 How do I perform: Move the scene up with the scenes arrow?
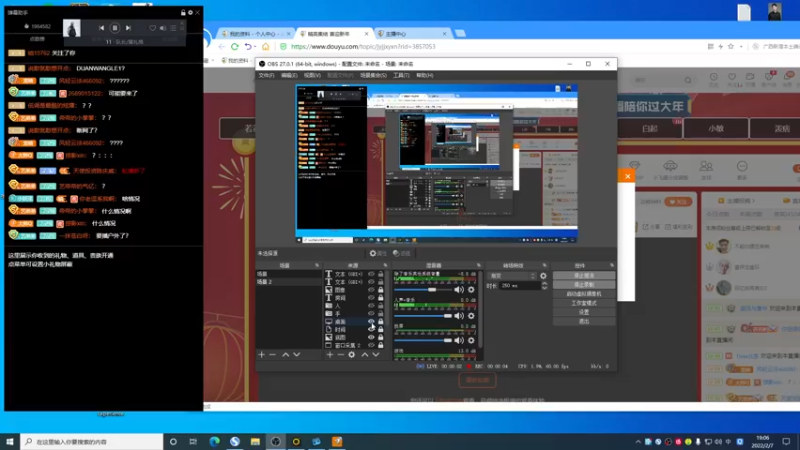point(286,355)
